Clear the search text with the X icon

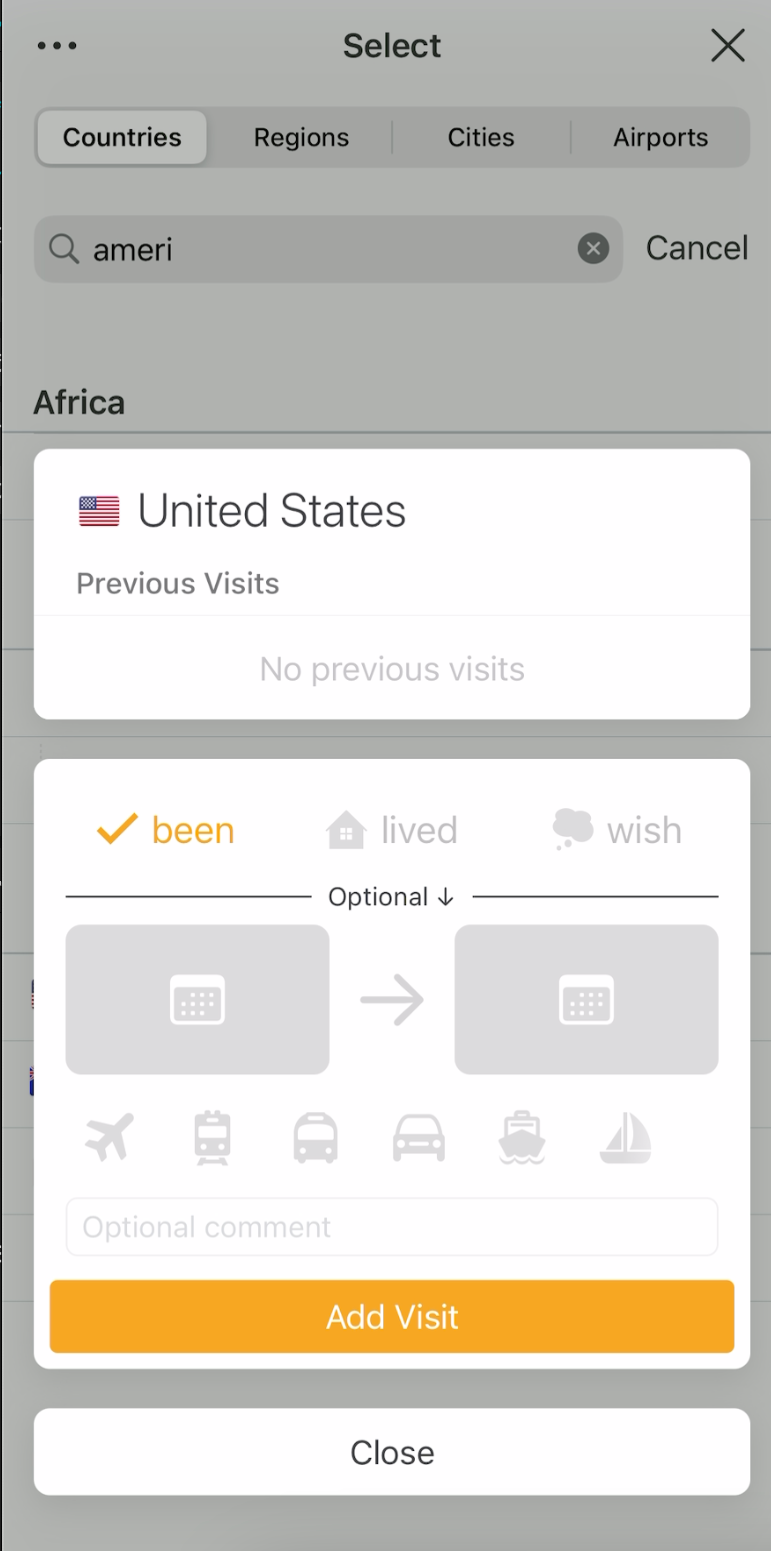[x=593, y=248]
